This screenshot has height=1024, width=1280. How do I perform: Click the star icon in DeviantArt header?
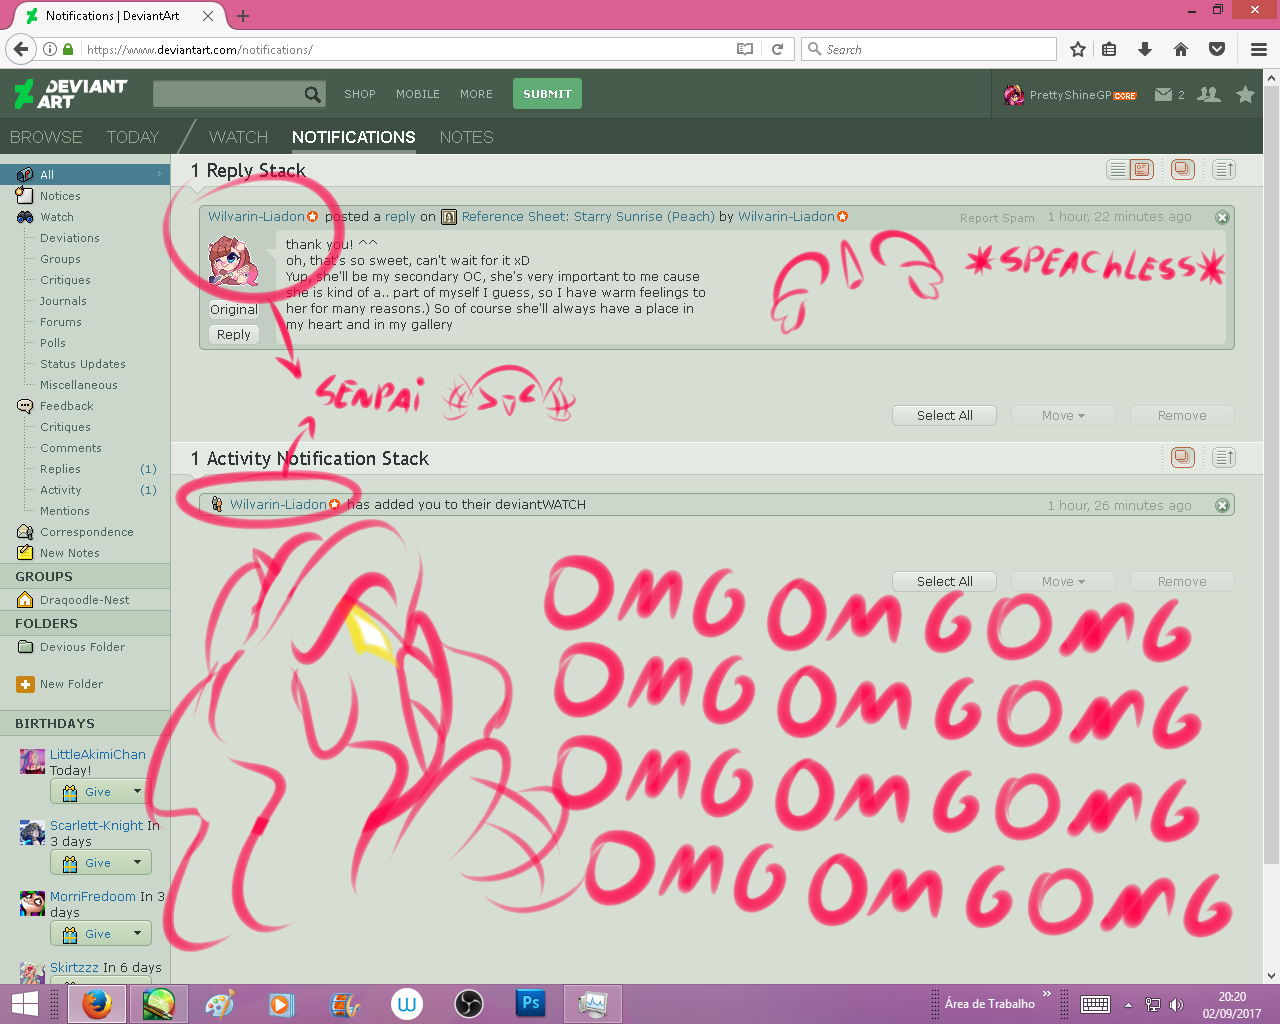pyautogui.click(x=1245, y=94)
